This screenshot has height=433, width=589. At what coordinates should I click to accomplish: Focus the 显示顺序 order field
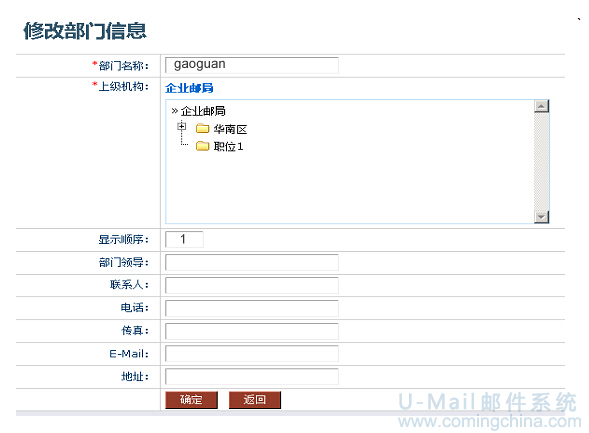184,239
